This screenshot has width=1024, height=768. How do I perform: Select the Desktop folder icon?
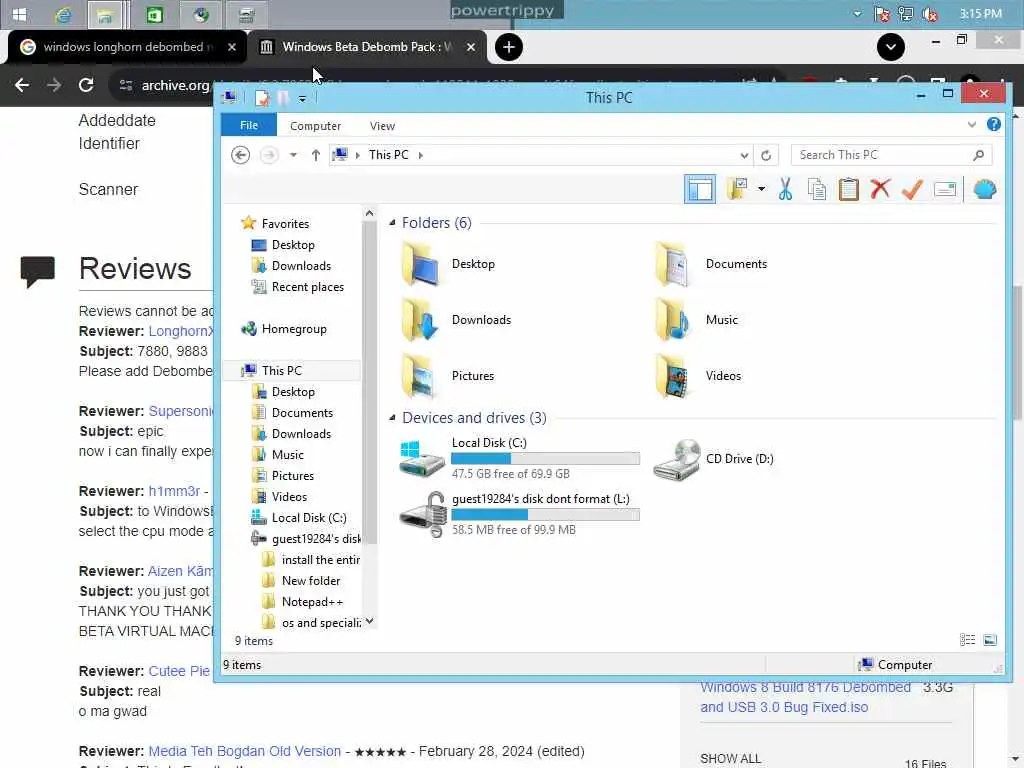click(419, 264)
